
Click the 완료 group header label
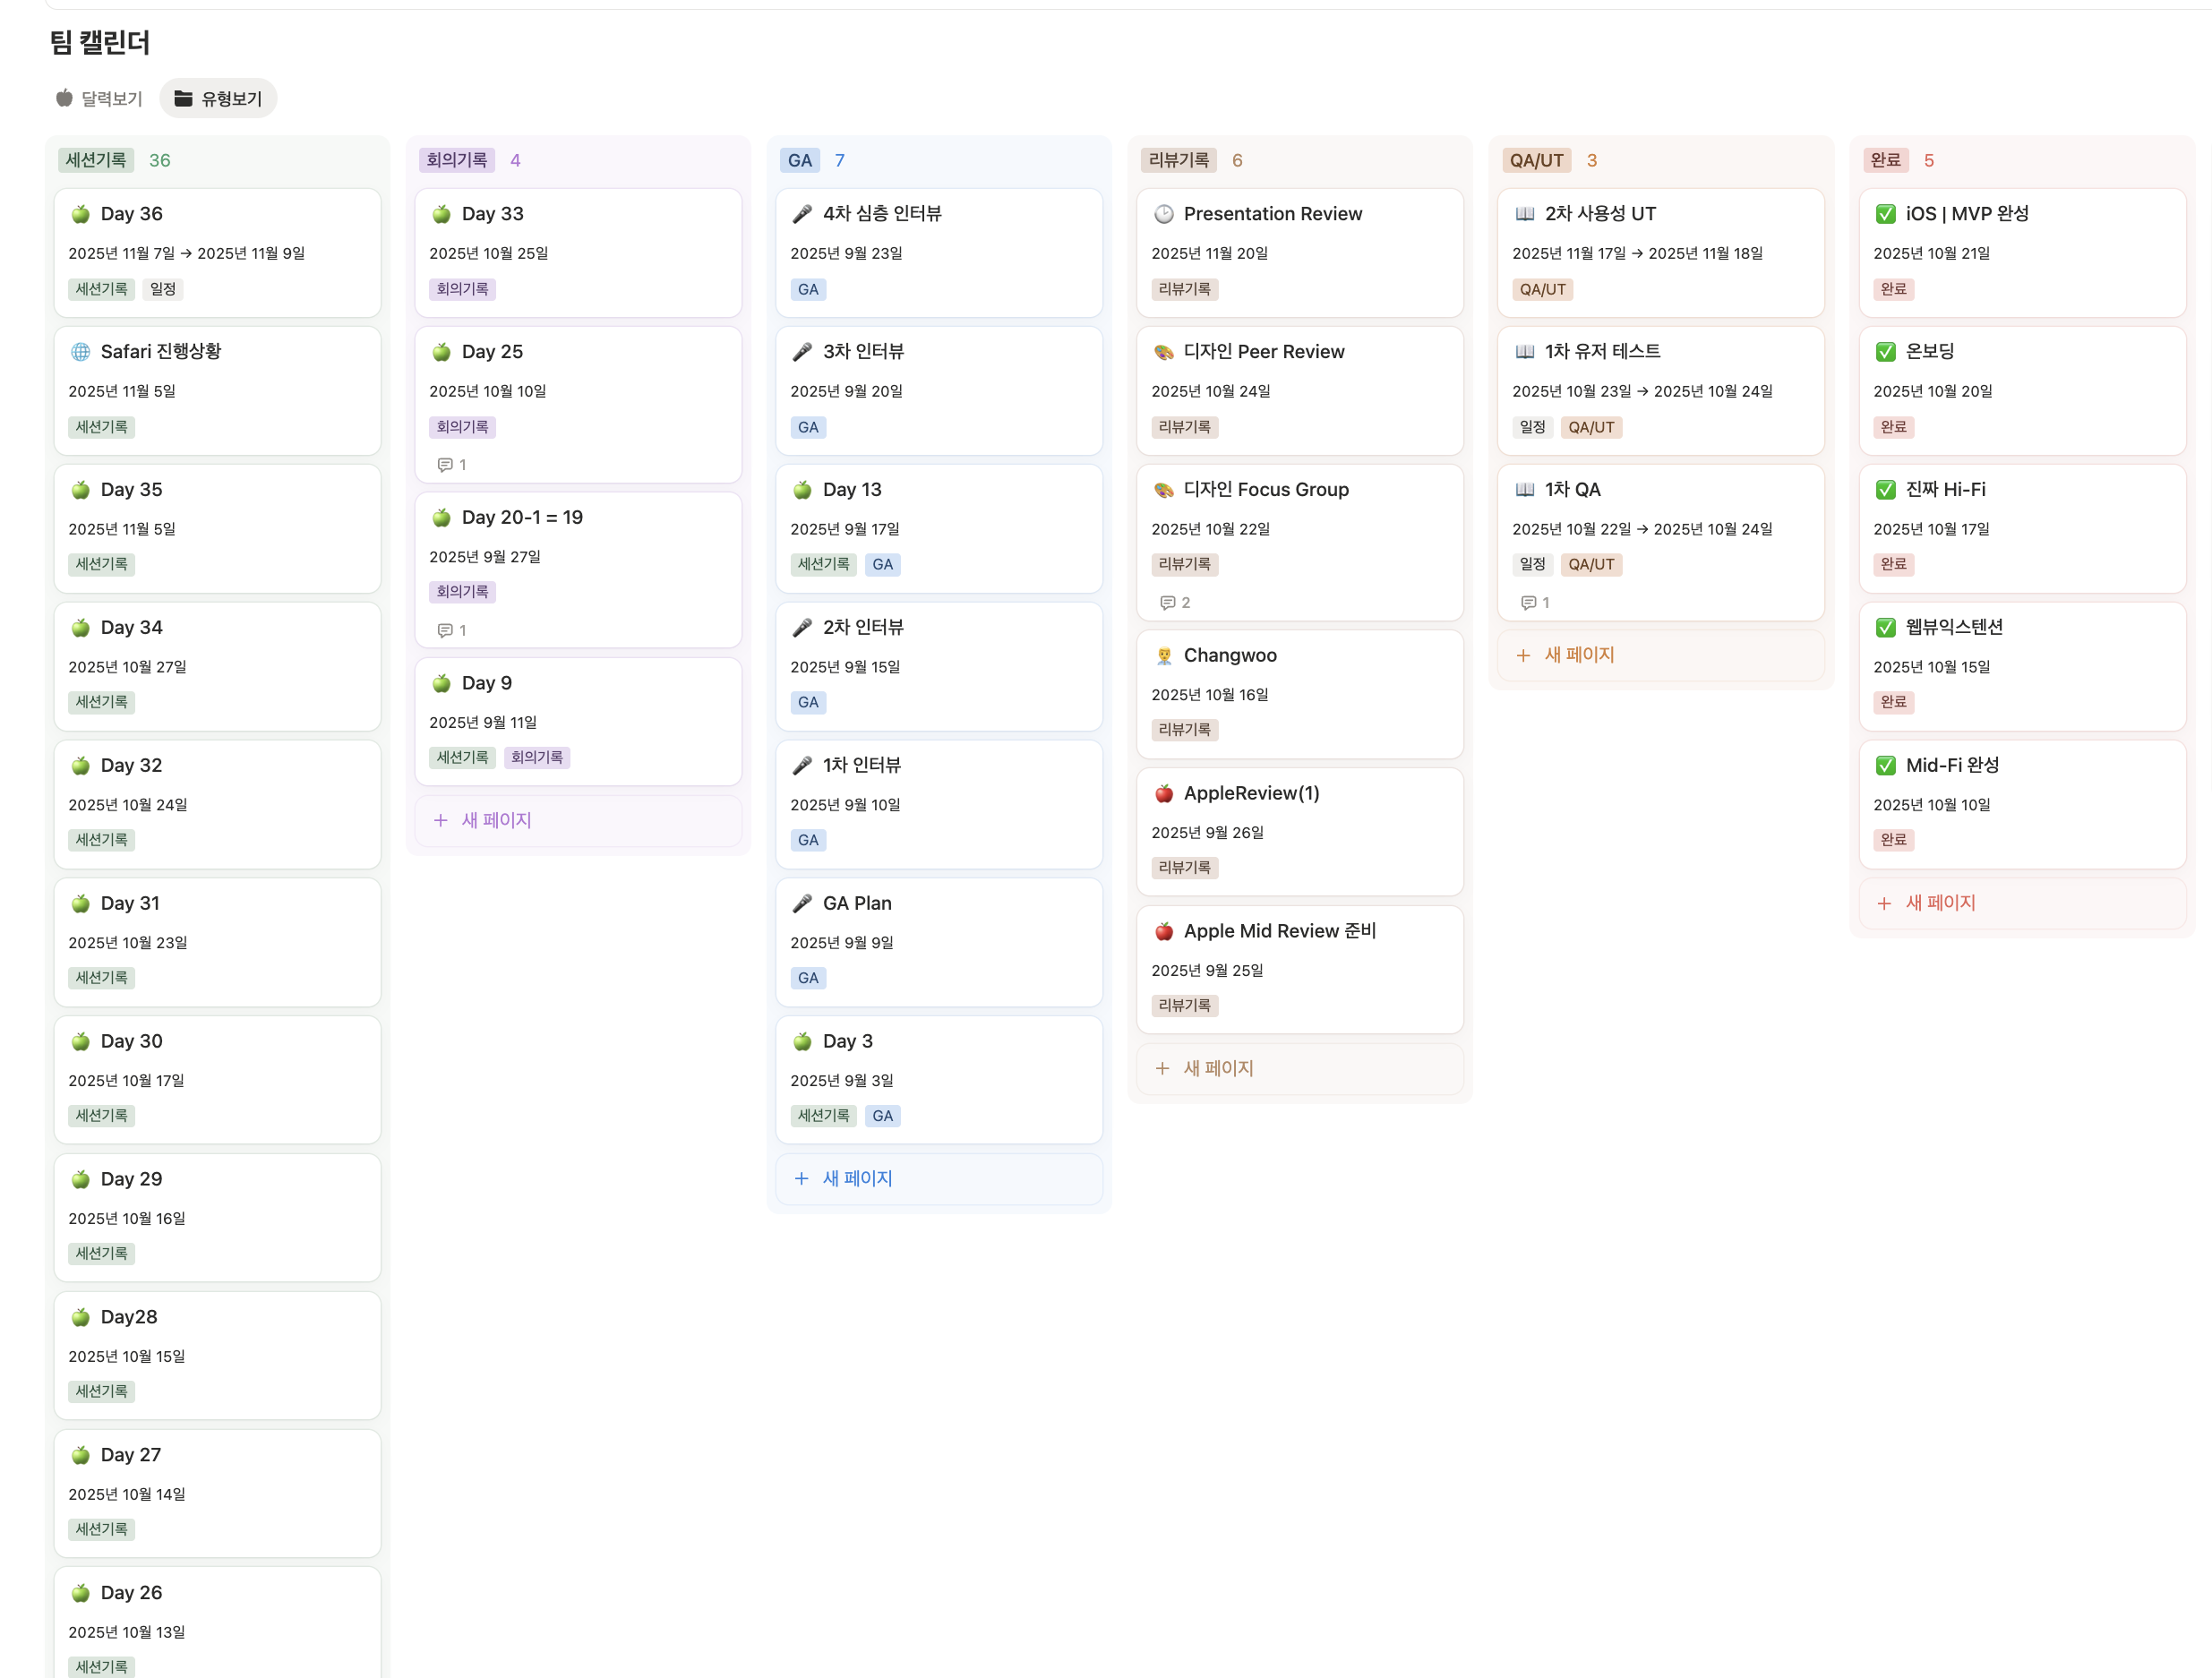1885,160
